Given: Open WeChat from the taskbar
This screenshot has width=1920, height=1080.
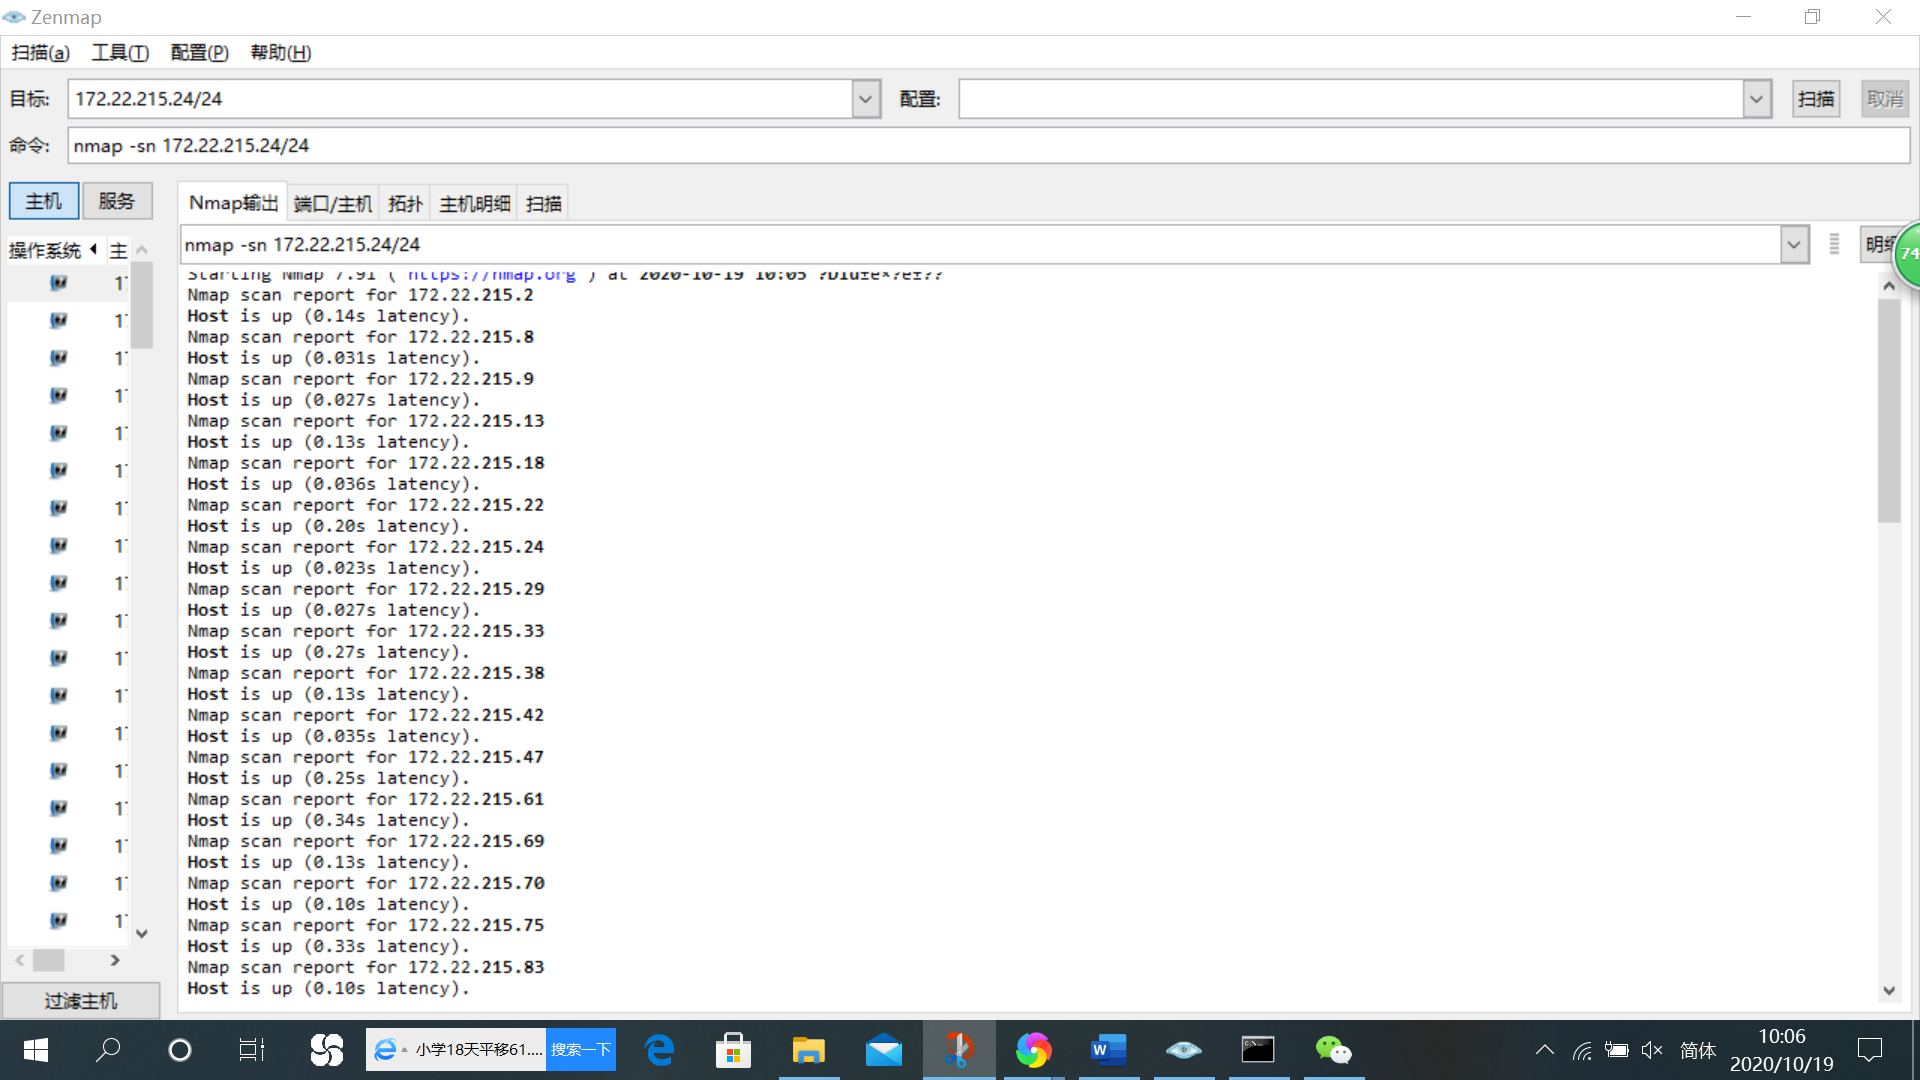Looking at the screenshot, I should [x=1332, y=1050].
